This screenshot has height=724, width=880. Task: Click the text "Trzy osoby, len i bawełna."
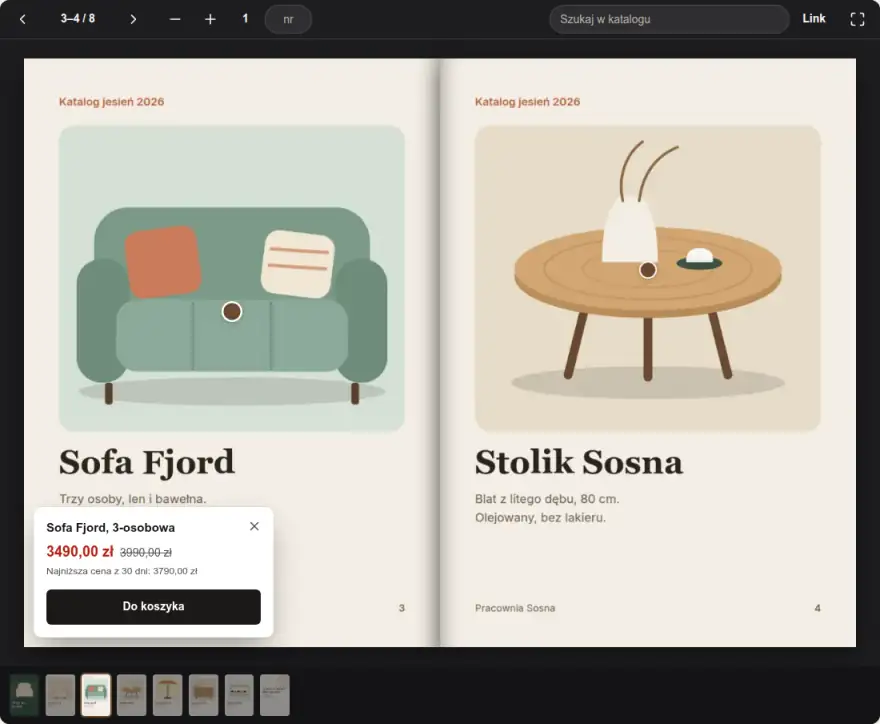[x=133, y=499]
